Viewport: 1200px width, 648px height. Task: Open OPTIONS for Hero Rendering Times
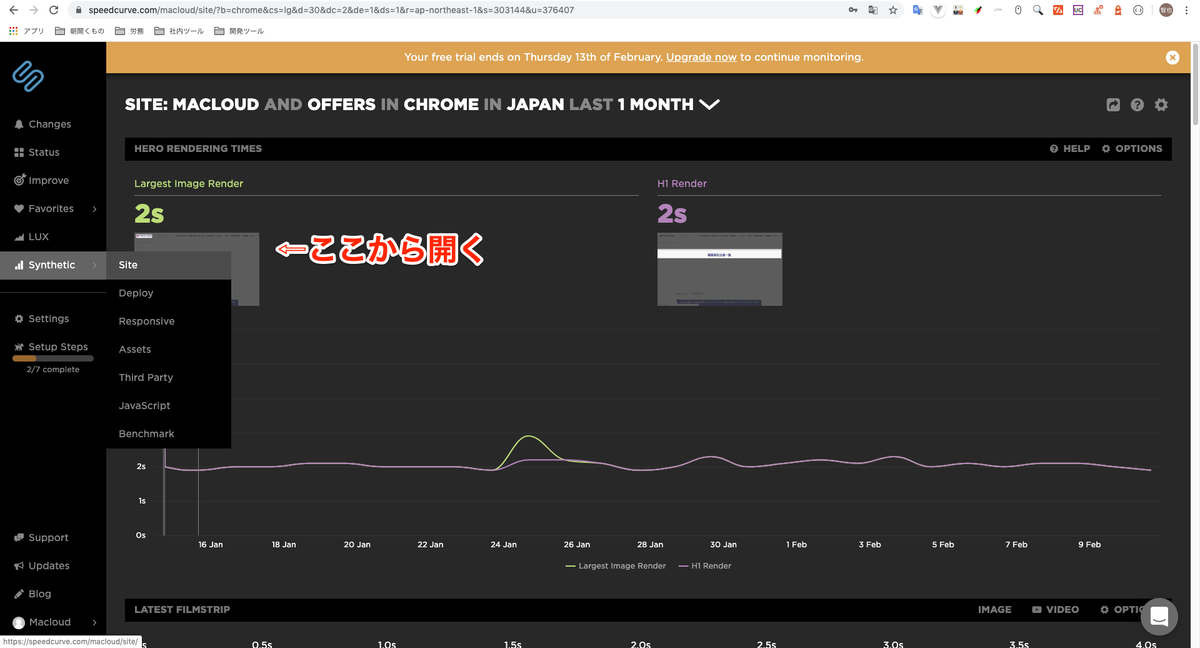coord(1132,148)
